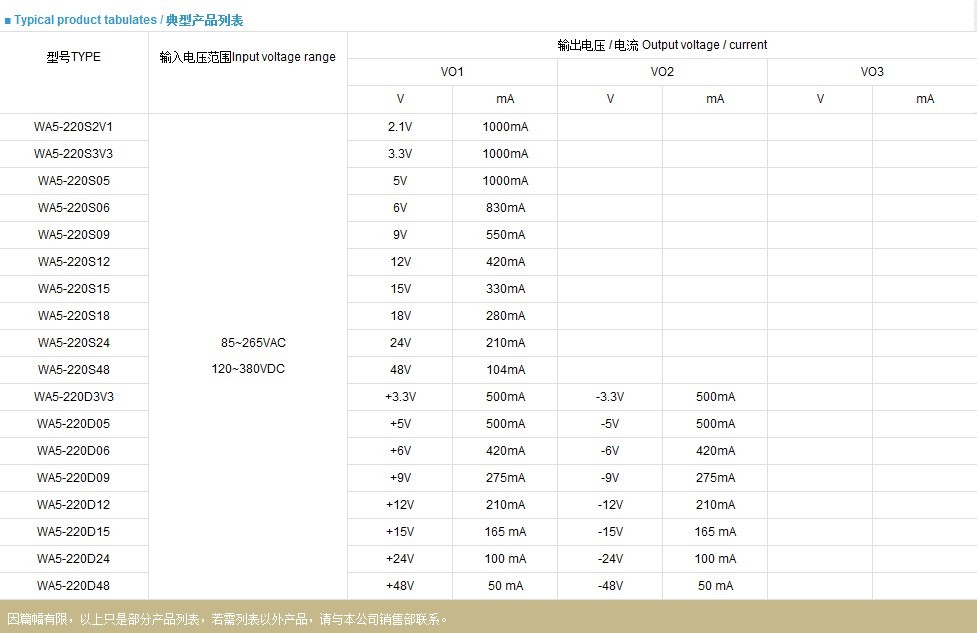Click the 'VO1' column header
The height and width of the screenshot is (633, 977).
click(452, 72)
